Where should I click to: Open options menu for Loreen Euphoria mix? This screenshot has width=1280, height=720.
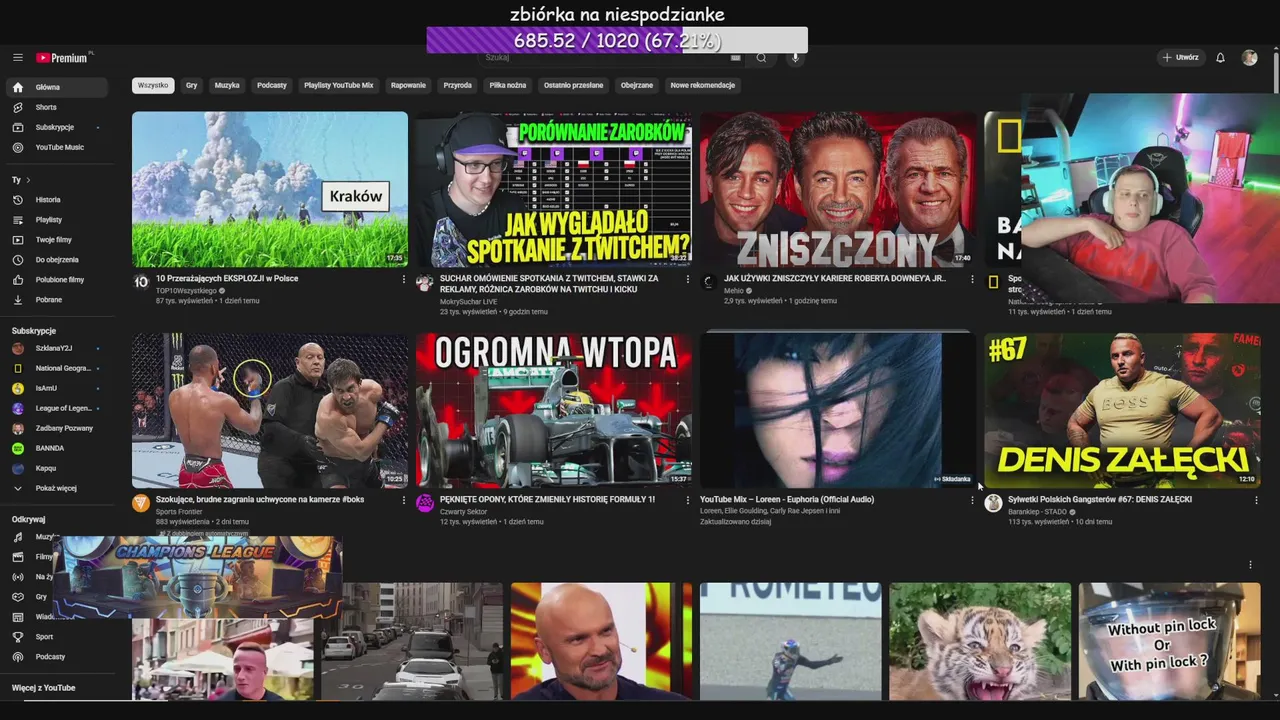(x=972, y=500)
